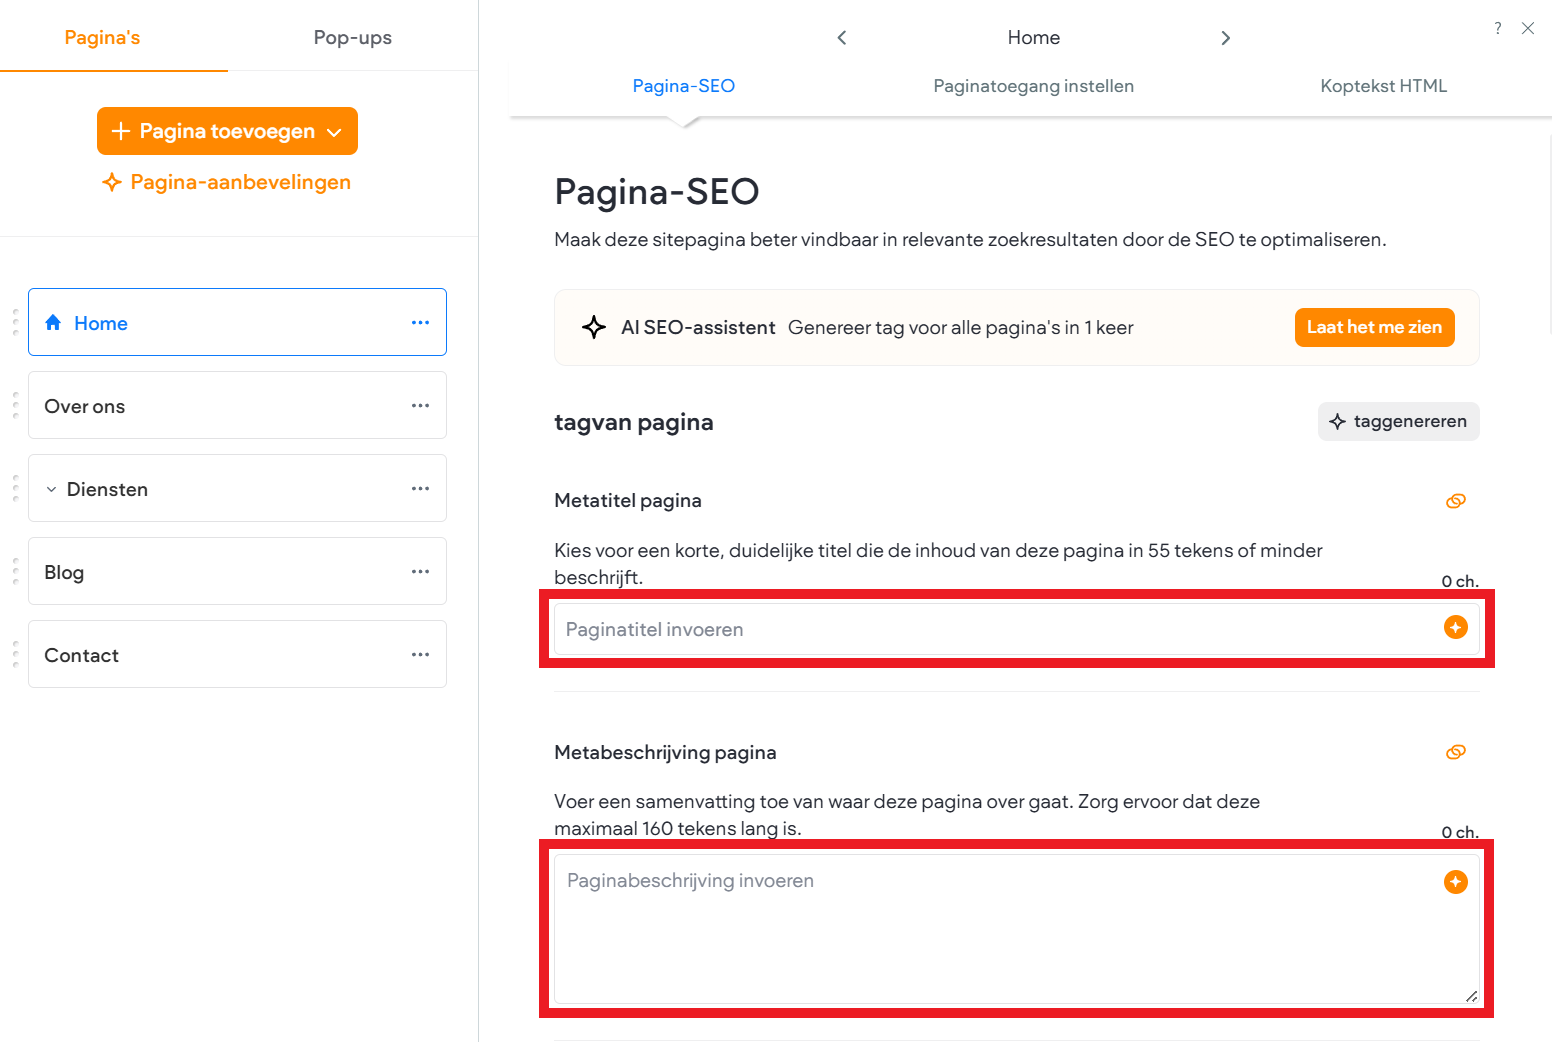Open help via the question mark icon

pyautogui.click(x=1497, y=28)
